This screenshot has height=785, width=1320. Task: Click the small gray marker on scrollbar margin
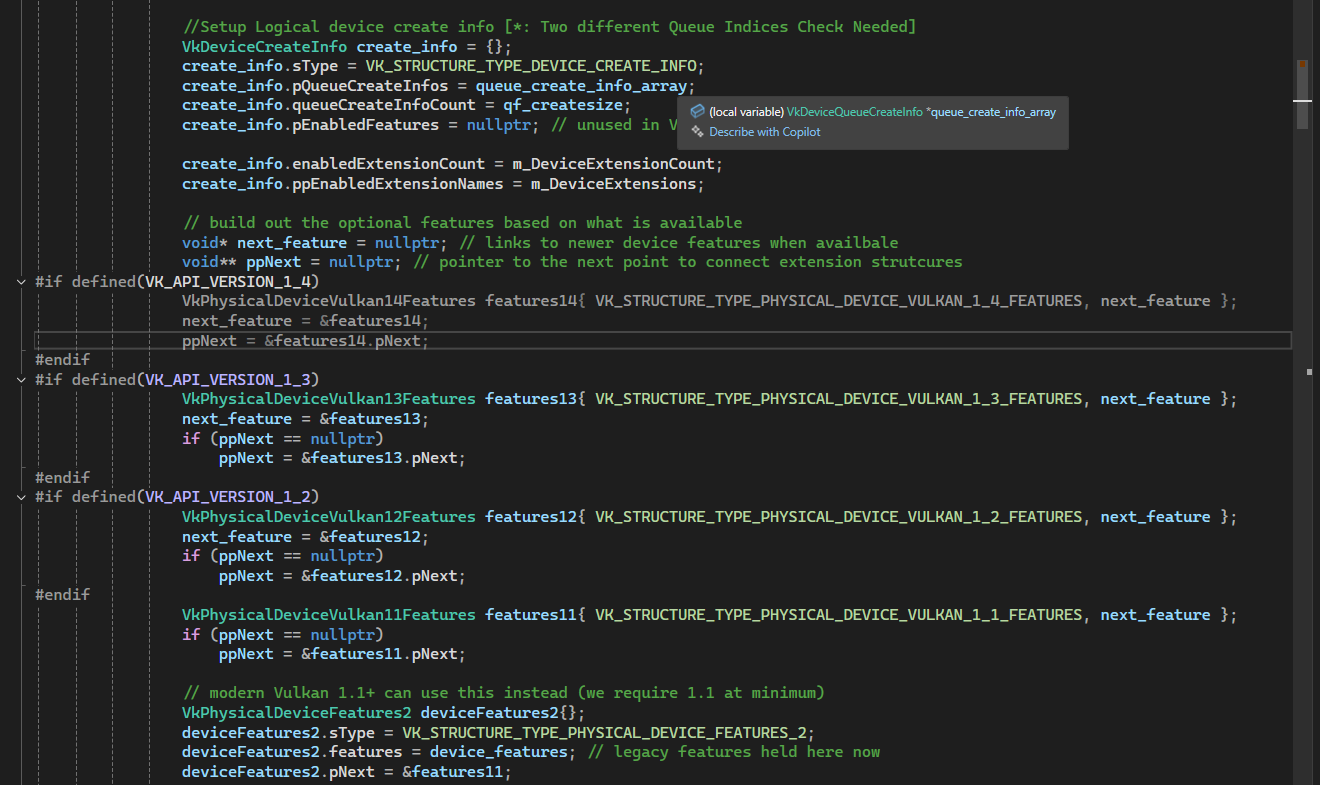click(1310, 371)
